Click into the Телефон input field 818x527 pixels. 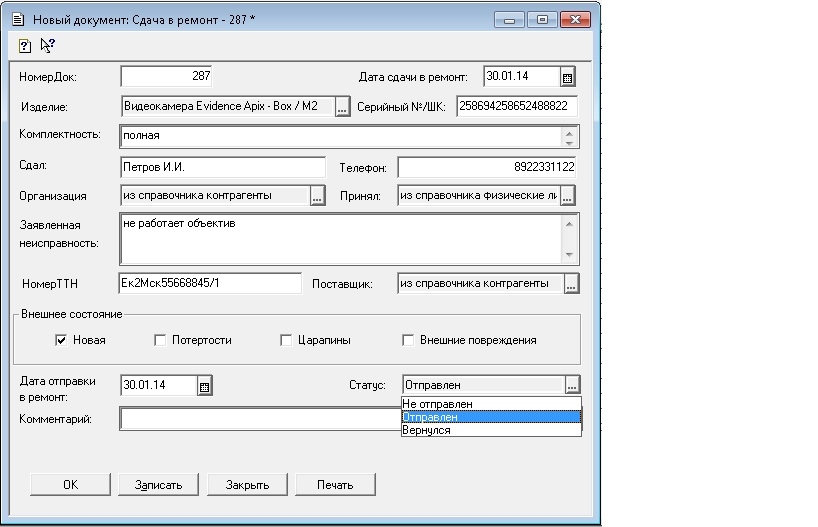[x=486, y=167]
